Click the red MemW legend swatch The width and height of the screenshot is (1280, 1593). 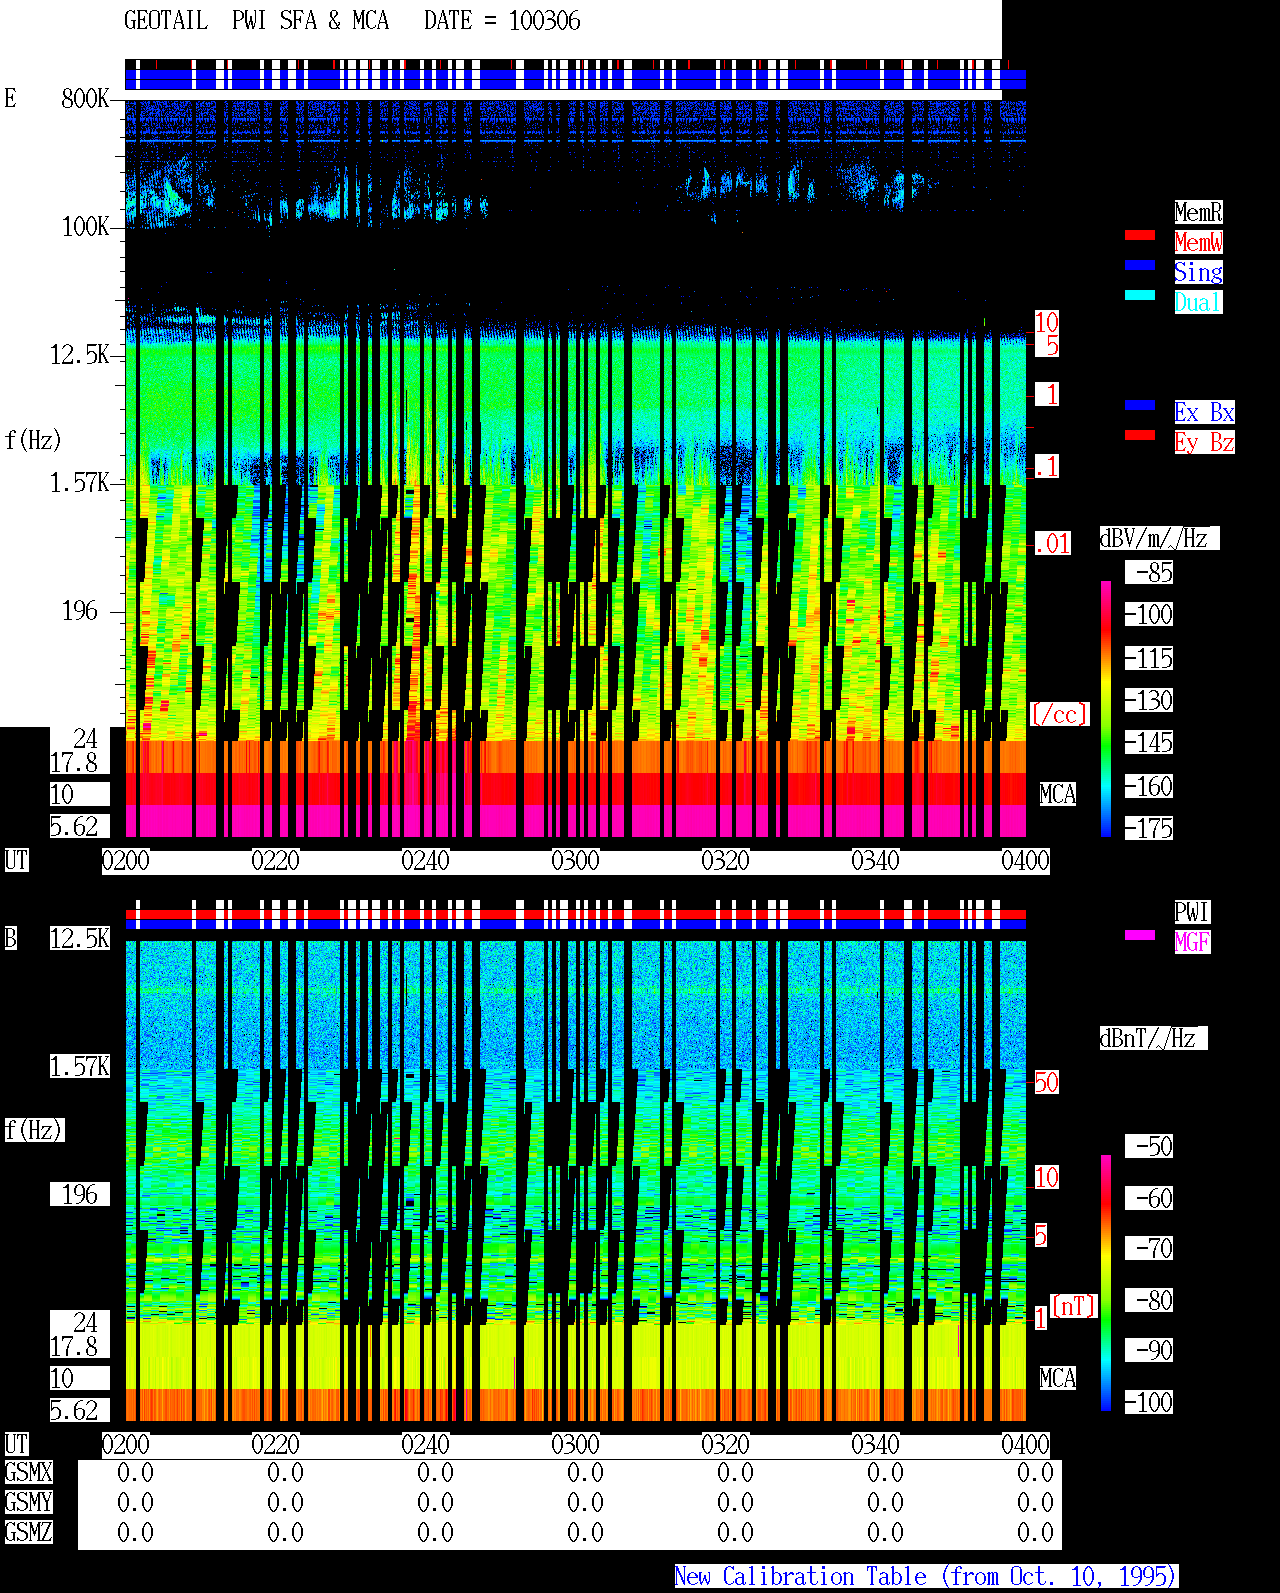1140,235
